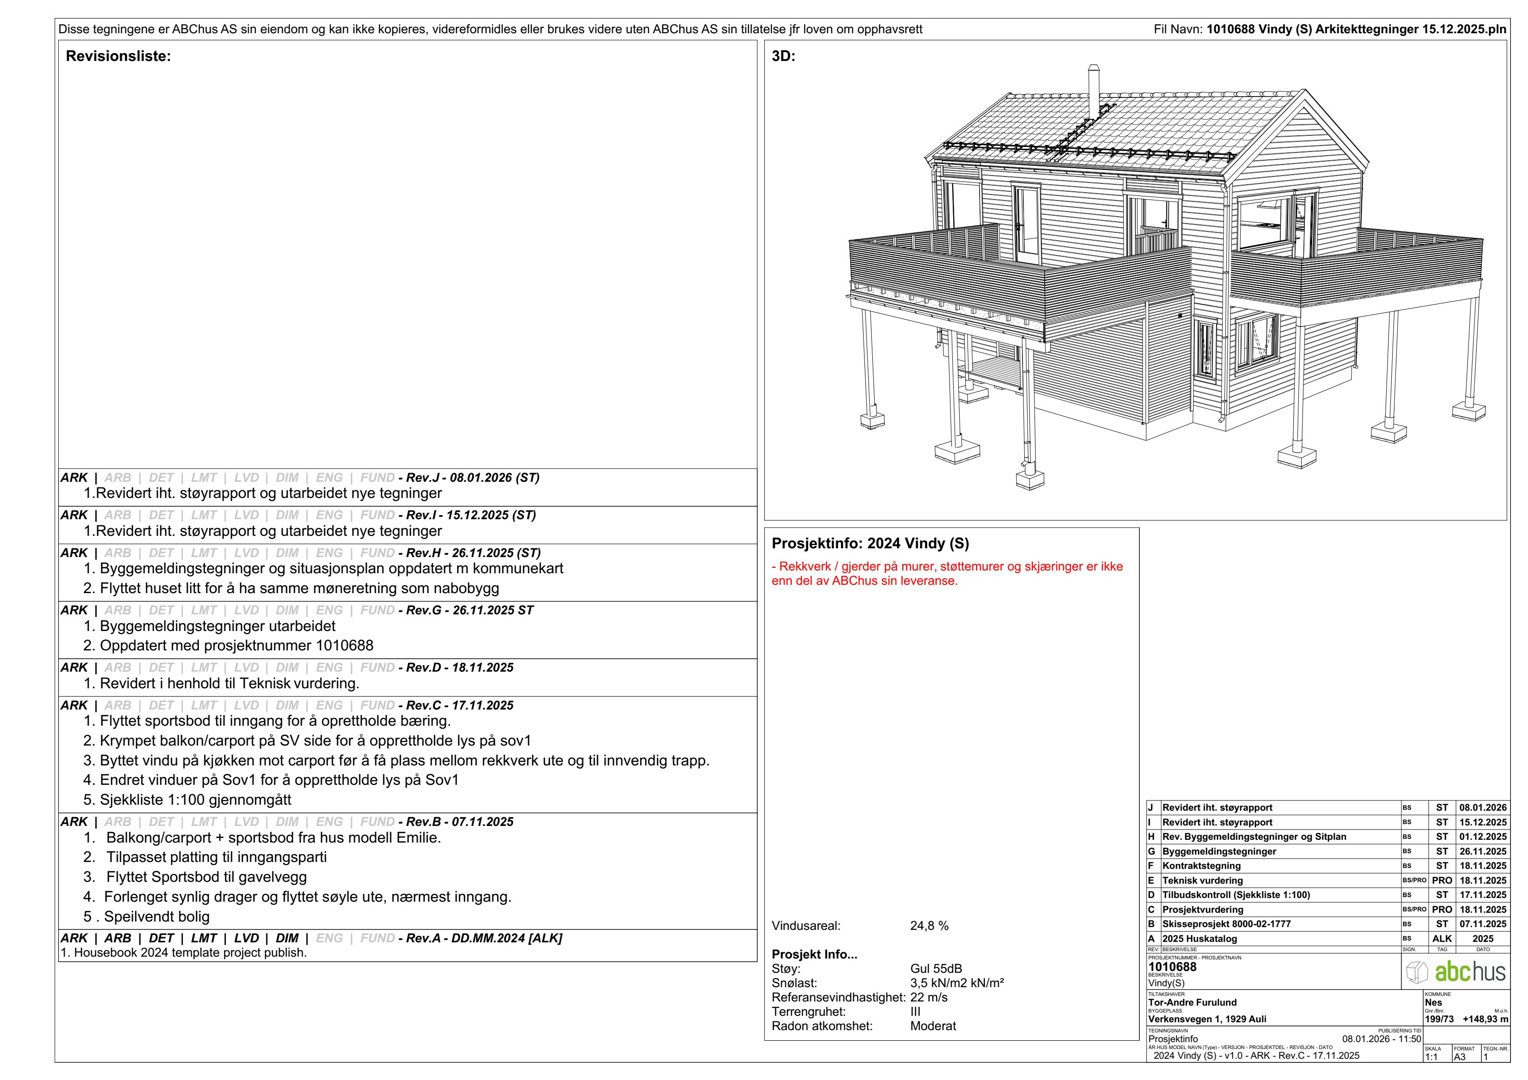
Task: Select the publiseringstid 08.01.2026 - 11:50 field
Action: [x=1383, y=1038]
